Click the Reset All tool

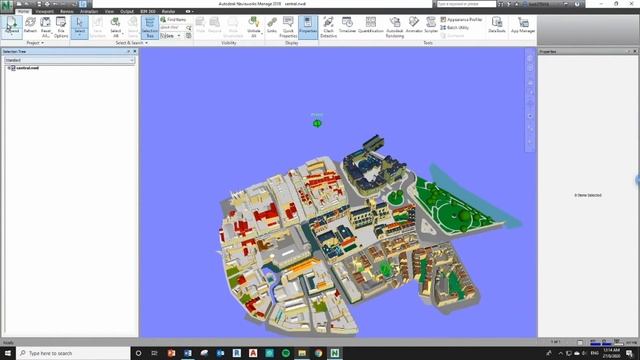(45, 27)
